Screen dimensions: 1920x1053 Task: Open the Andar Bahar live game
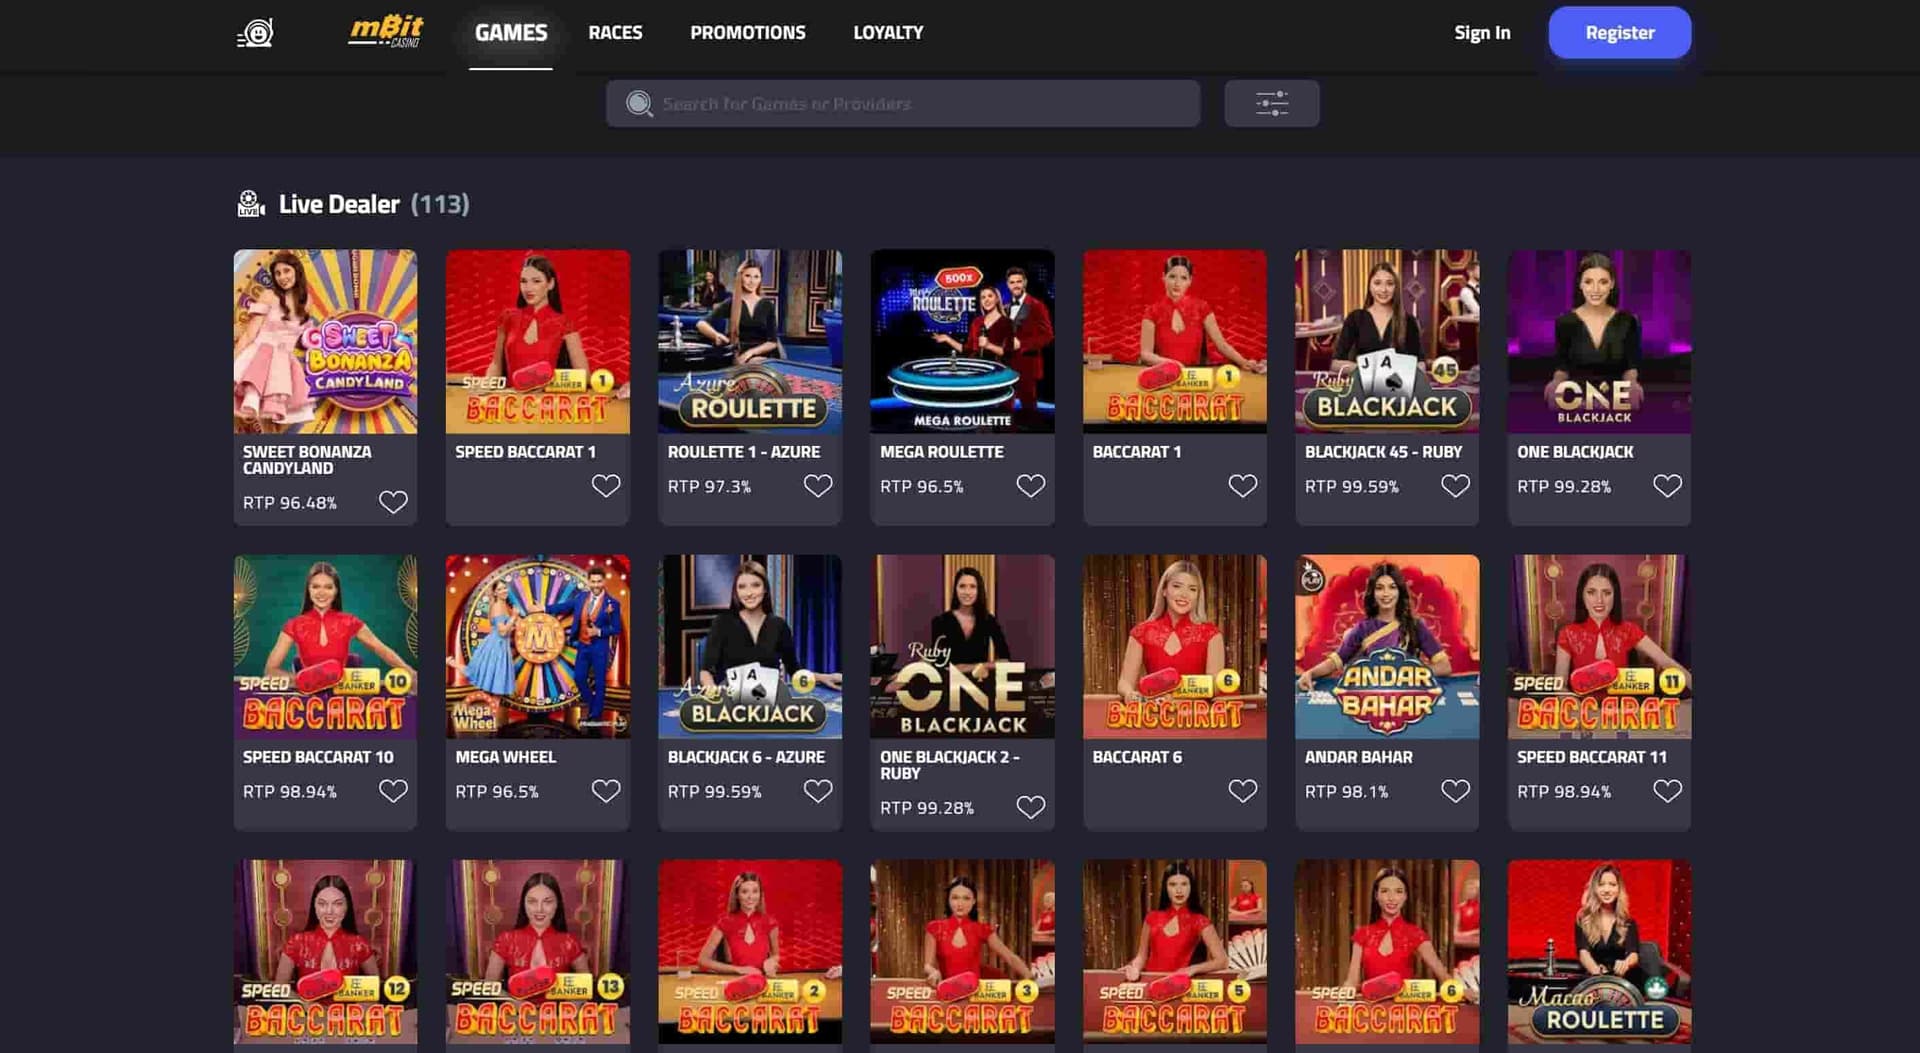pyautogui.click(x=1386, y=647)
